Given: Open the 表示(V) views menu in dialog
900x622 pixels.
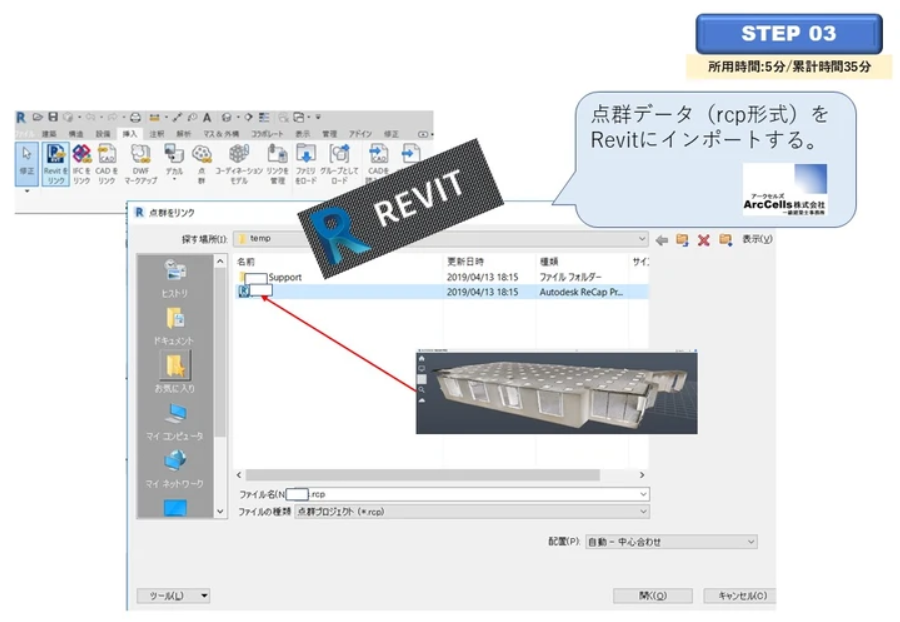Looking at the screenshot, I should click(757, 239).
